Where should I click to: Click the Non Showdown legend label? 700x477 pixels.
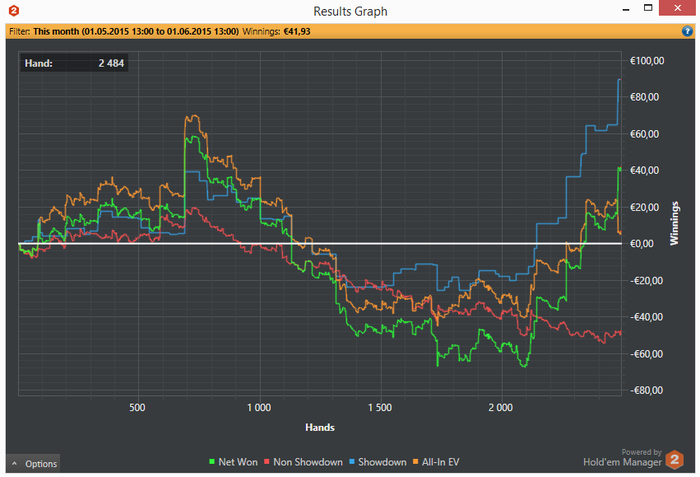308,462
